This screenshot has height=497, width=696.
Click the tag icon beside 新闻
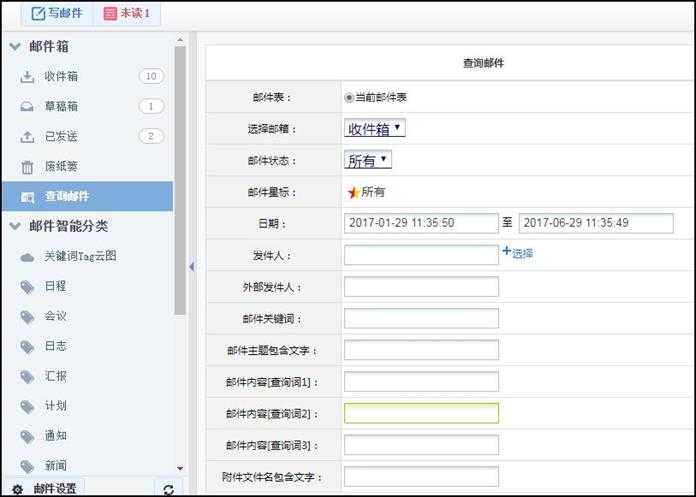coord(27,466)
